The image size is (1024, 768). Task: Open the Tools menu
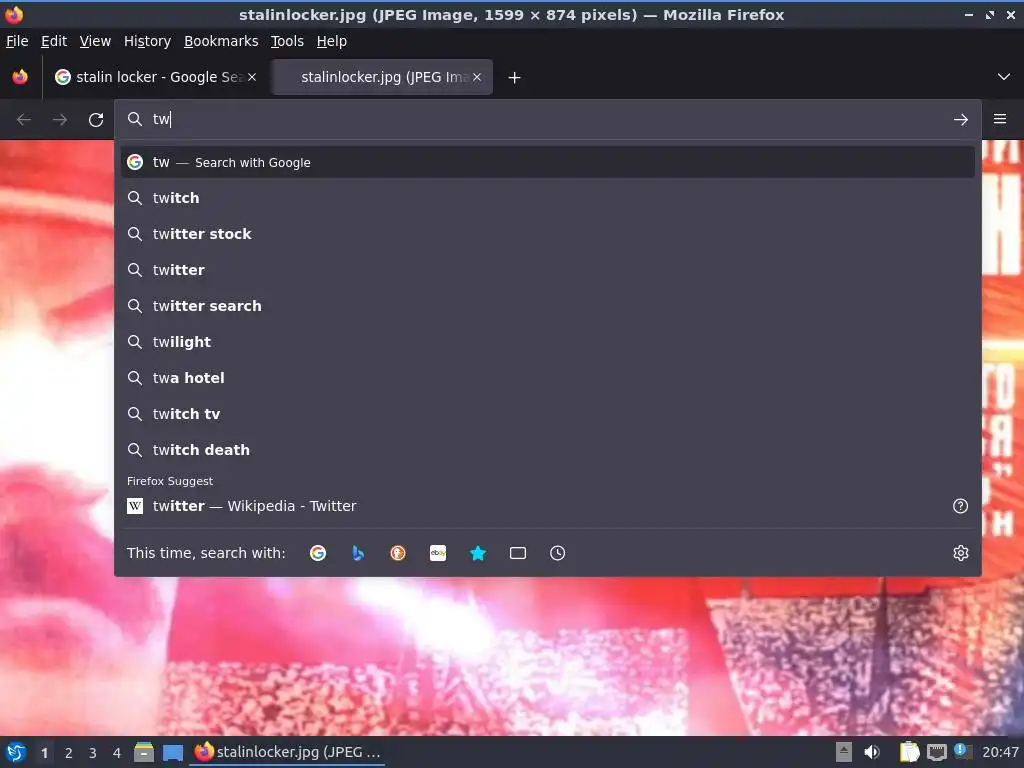[287, 41]
